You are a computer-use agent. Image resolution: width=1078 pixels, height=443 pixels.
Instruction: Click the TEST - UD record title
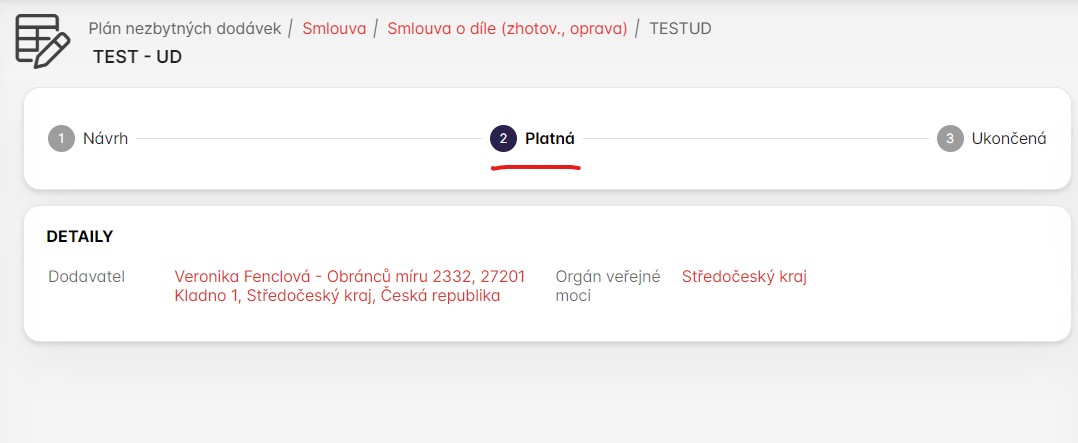(x=137, y=57)
